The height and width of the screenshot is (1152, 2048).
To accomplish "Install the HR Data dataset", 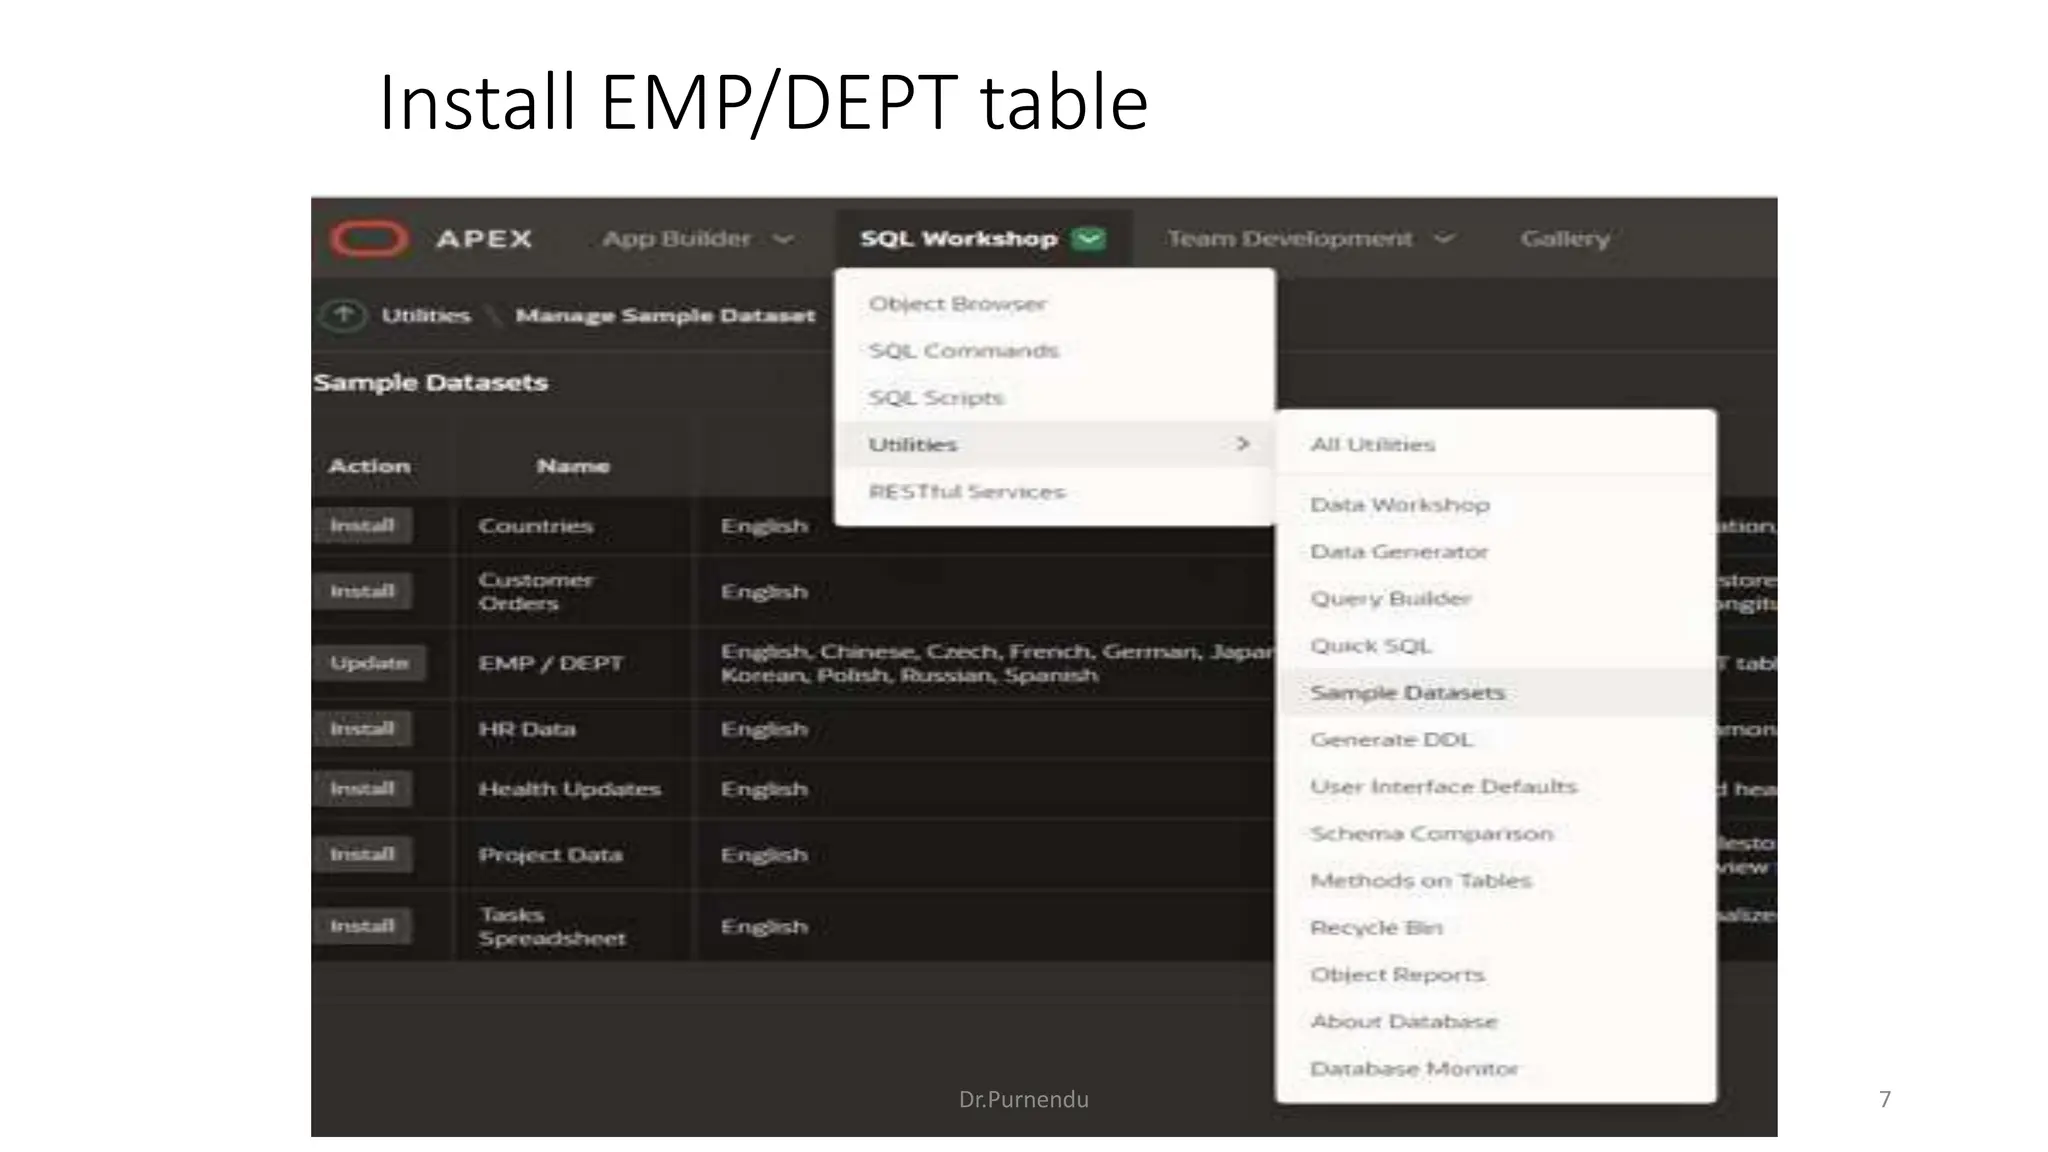I will (362, 729).
